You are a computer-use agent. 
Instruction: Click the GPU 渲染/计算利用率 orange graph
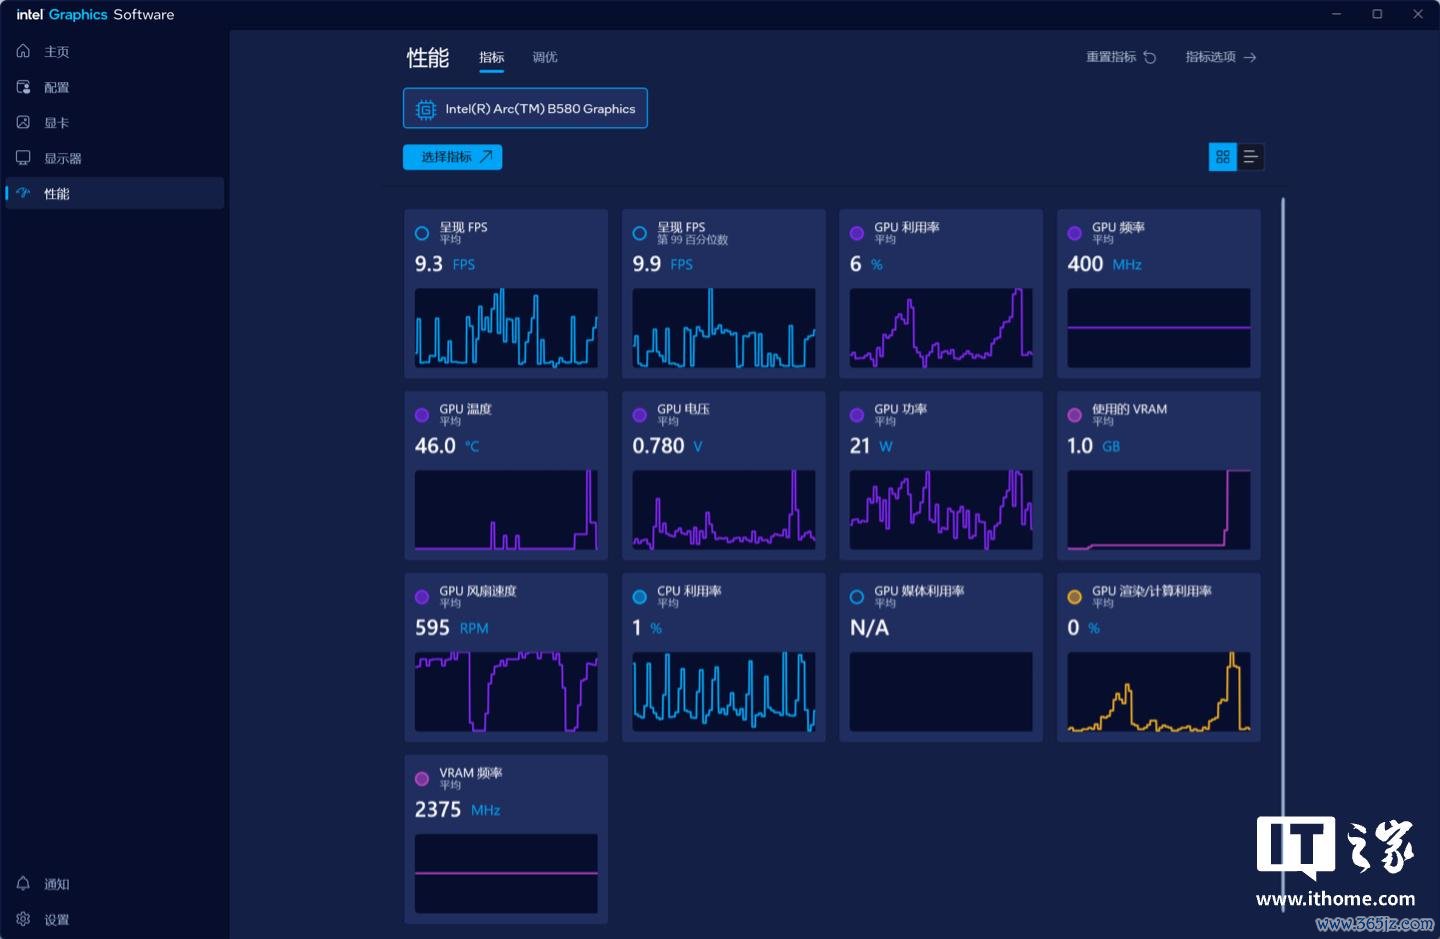pyautogui.click(x=1159, y=692)
